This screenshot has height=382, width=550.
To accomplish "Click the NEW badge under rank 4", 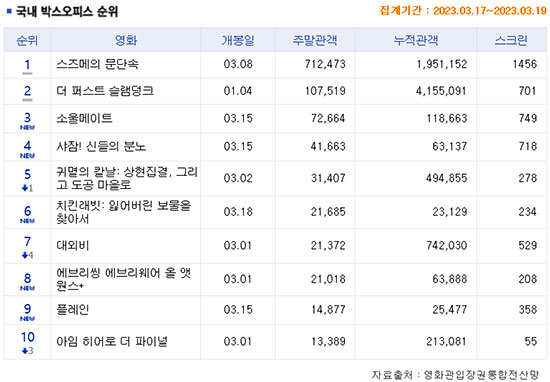I will point(27,156).
